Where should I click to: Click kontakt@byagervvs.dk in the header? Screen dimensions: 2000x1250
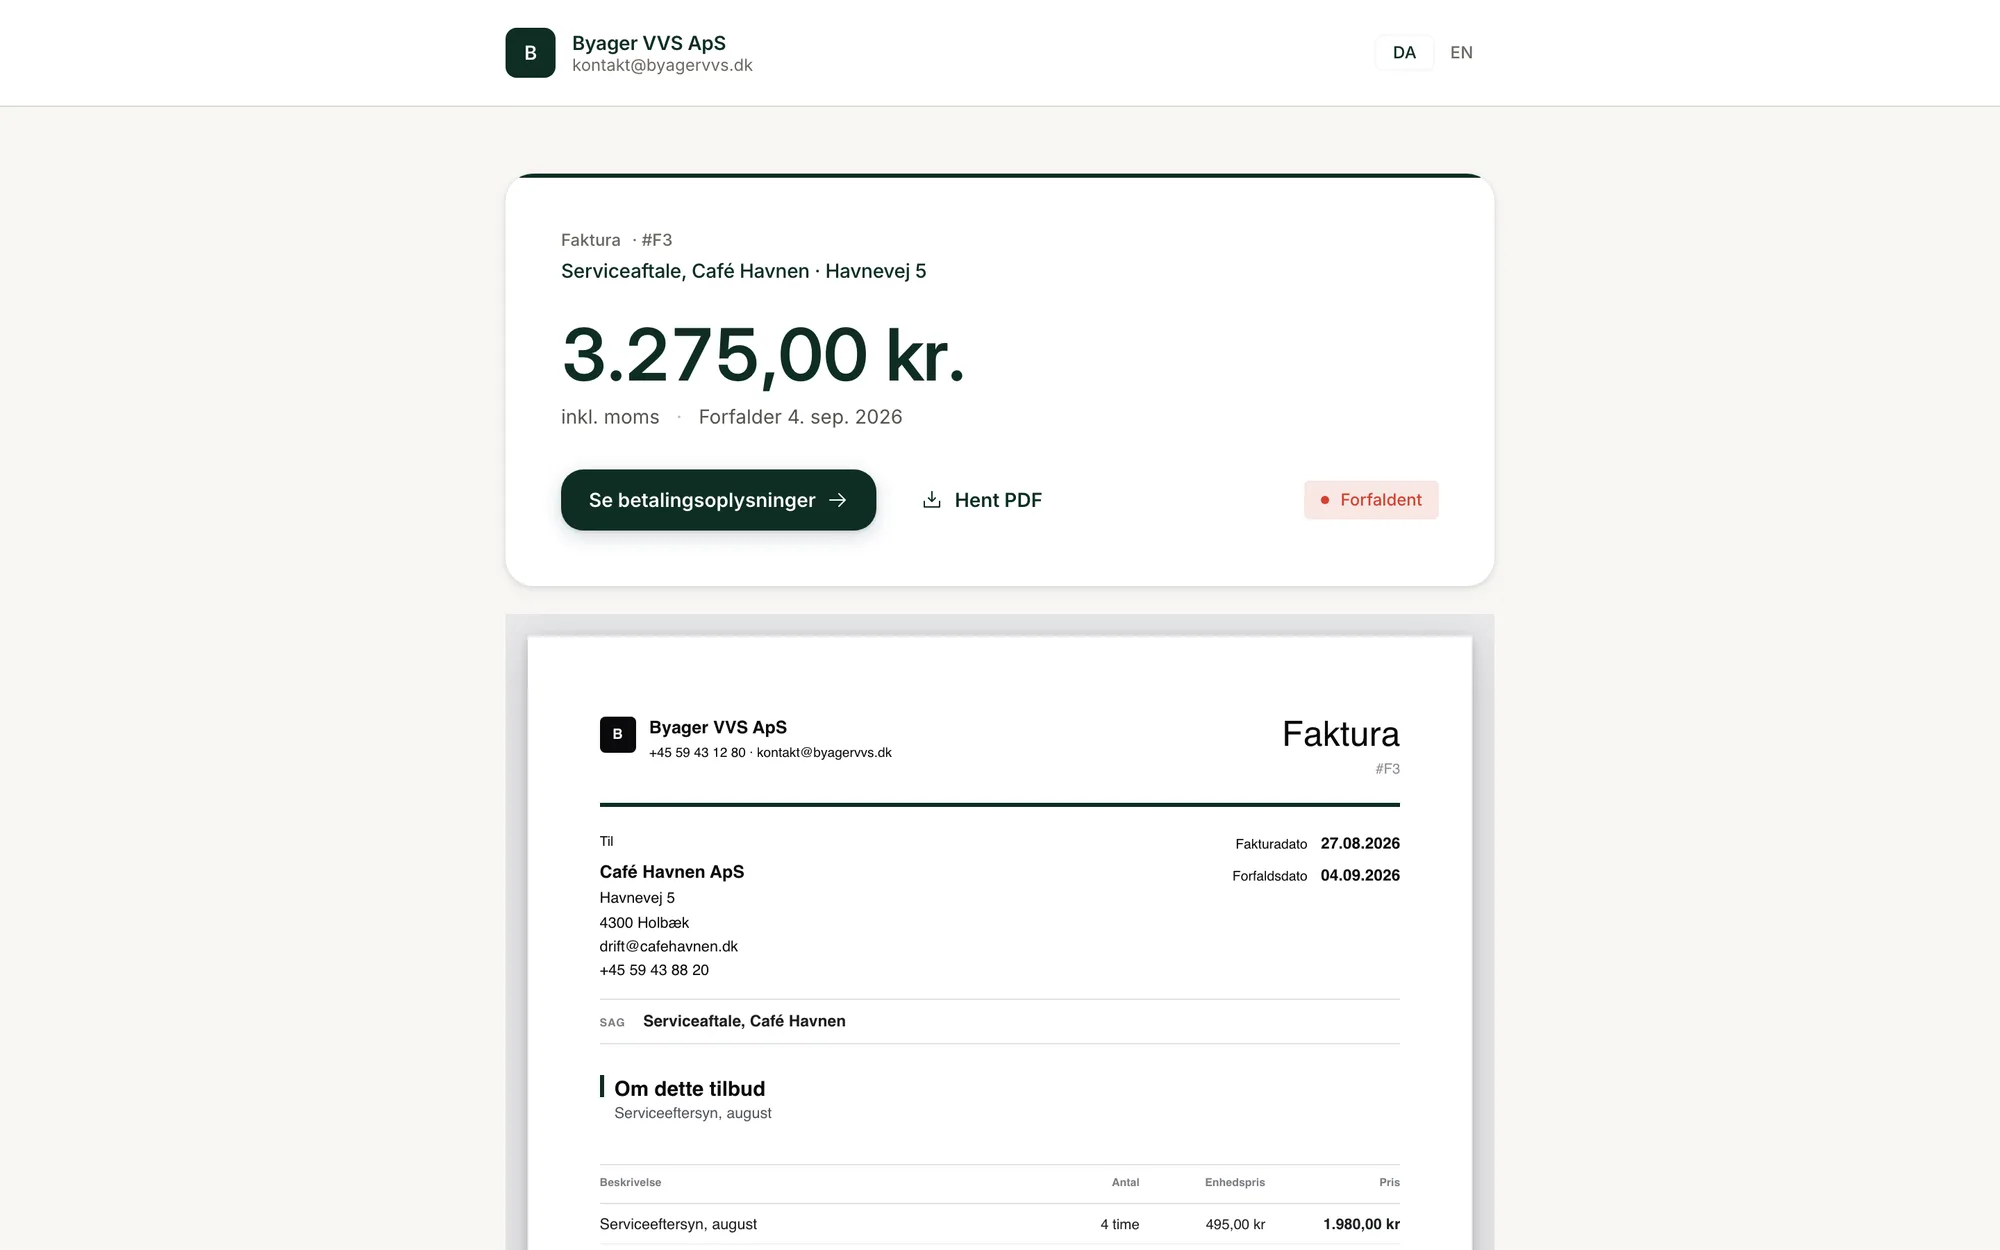click(x=662, y=66)
